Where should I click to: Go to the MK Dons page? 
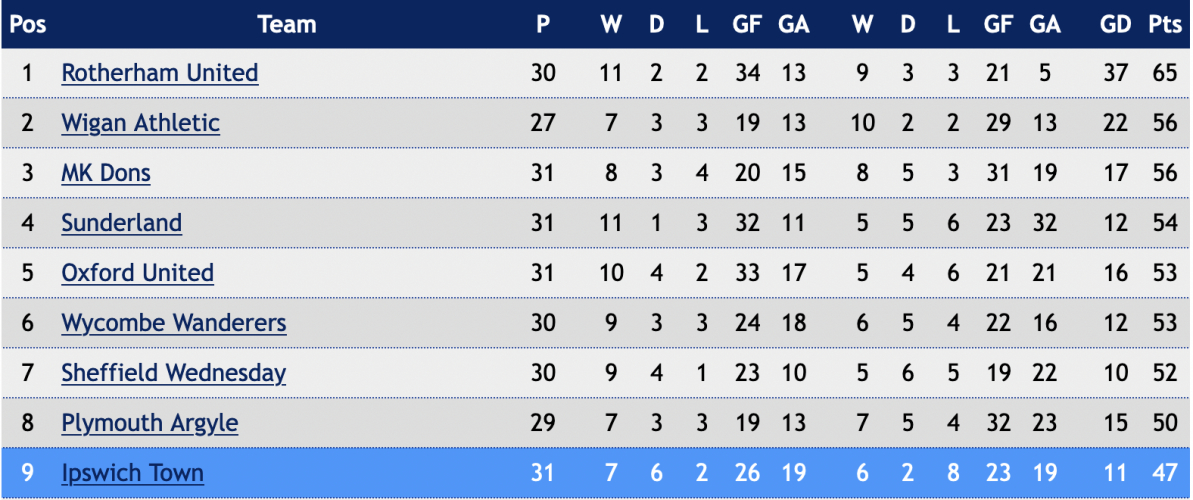click(x=106, y=173)
